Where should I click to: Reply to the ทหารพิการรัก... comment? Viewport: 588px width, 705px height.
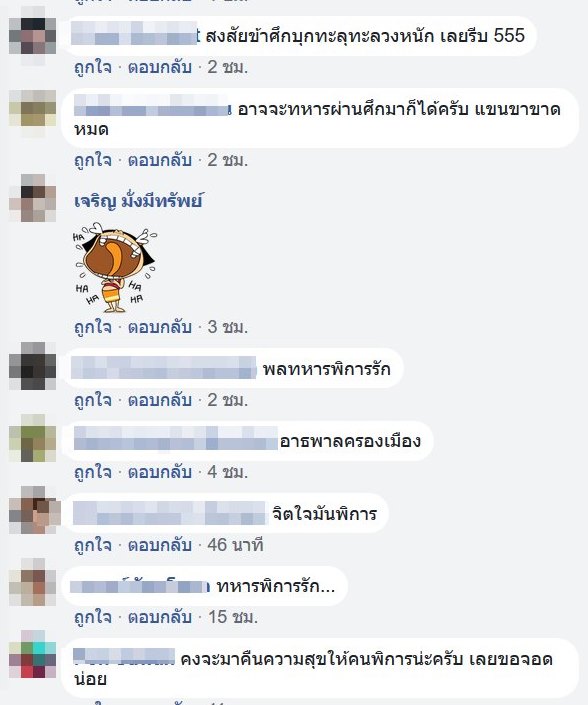click(x=160, y=617)
